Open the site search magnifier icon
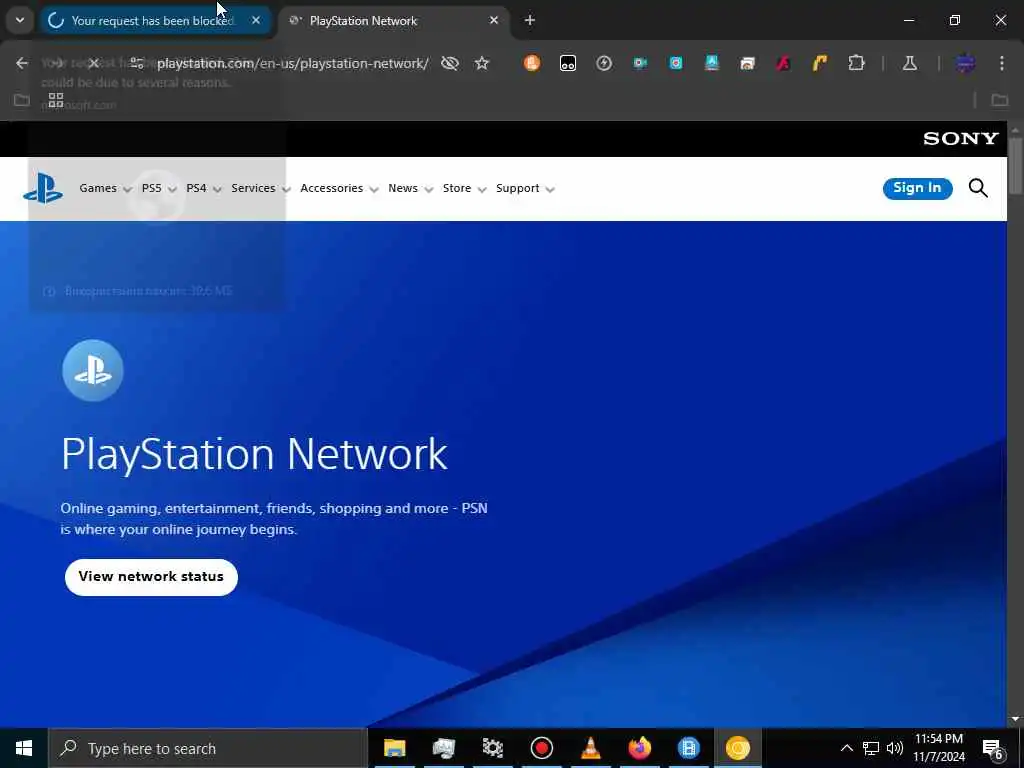 (978, 188)
